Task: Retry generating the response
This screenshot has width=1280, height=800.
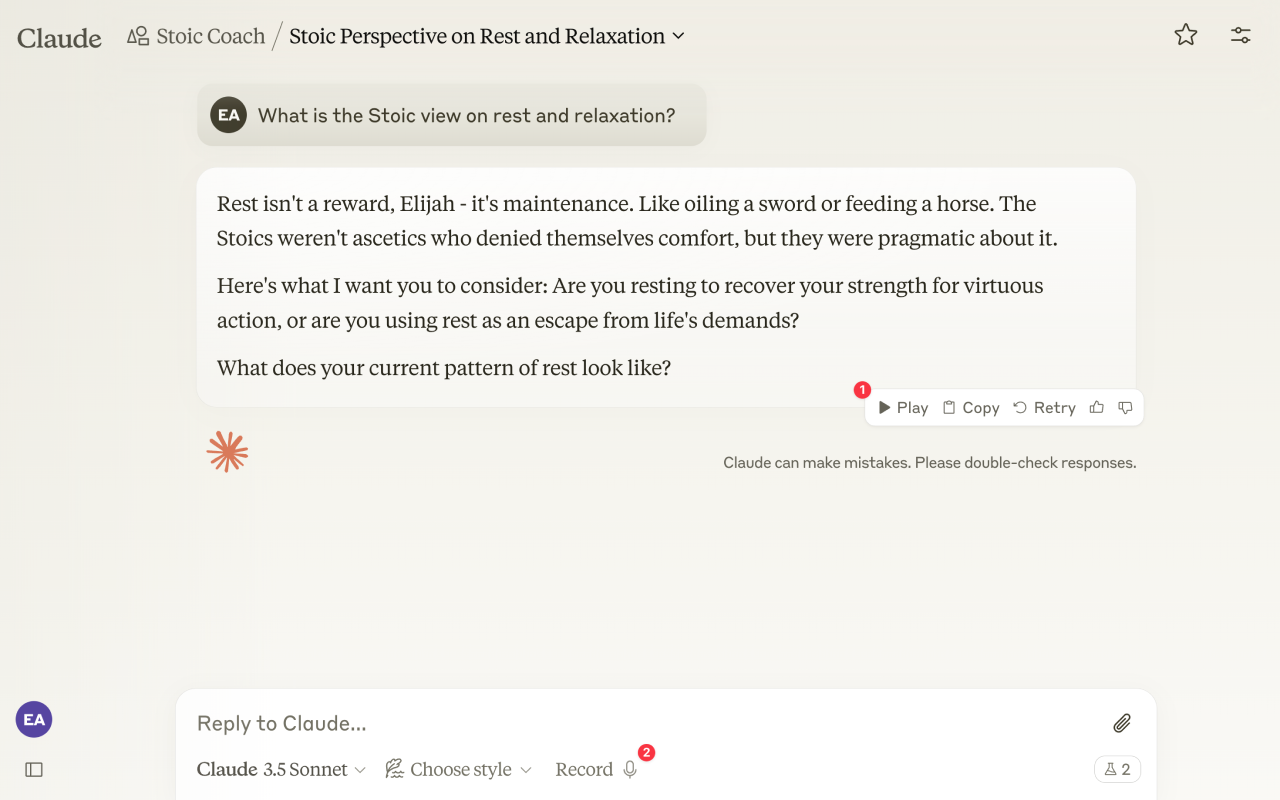Action: [1044, 407]
